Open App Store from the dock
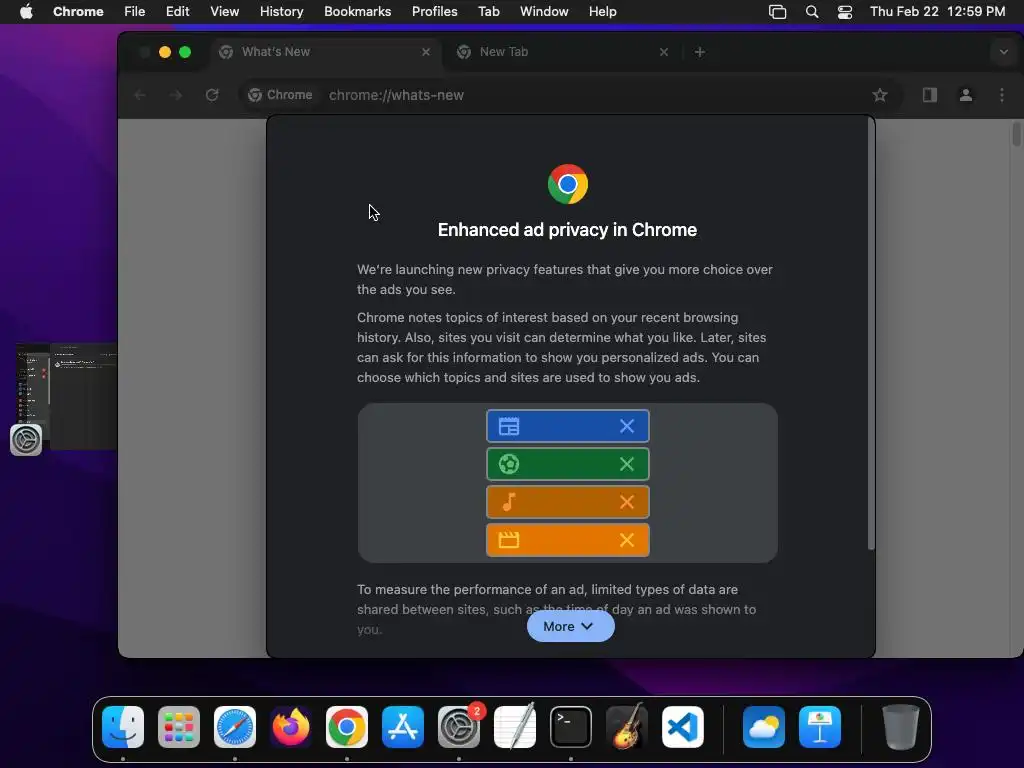 (403, 727)
